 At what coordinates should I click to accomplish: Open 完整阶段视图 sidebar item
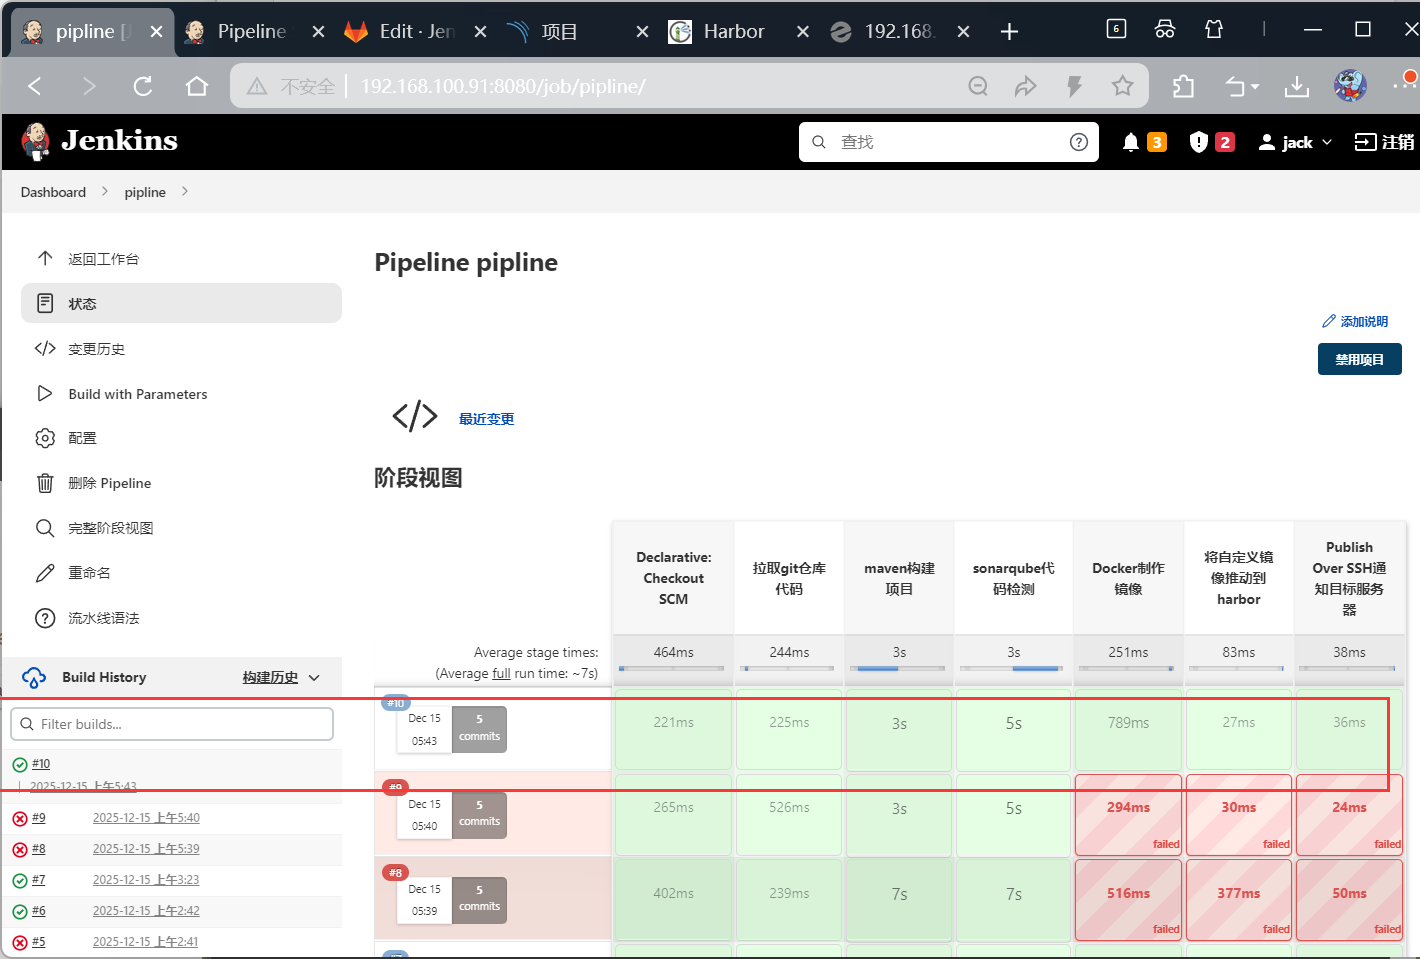click(181, 528)
